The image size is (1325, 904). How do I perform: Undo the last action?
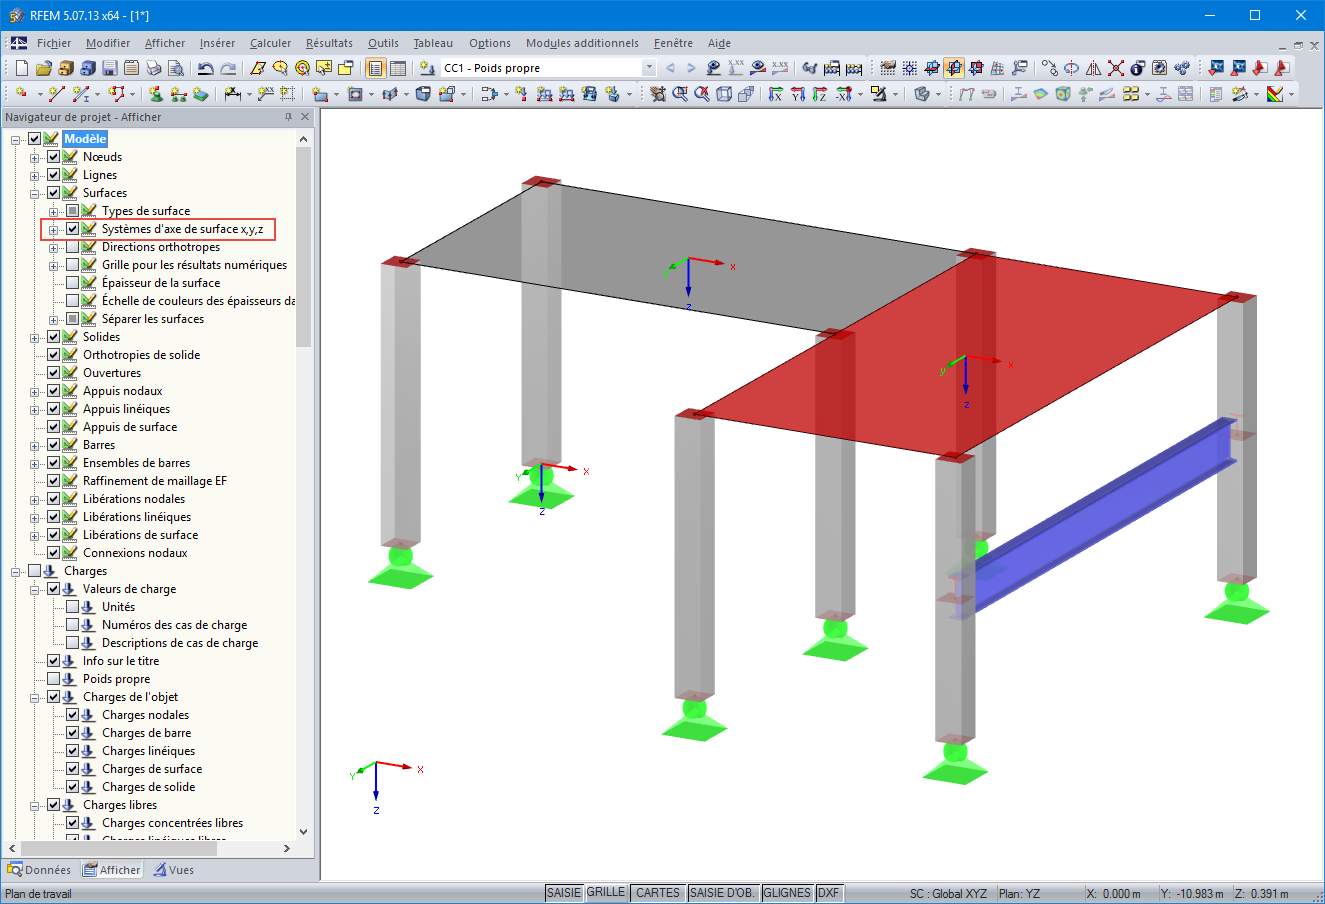pos(206,68)
